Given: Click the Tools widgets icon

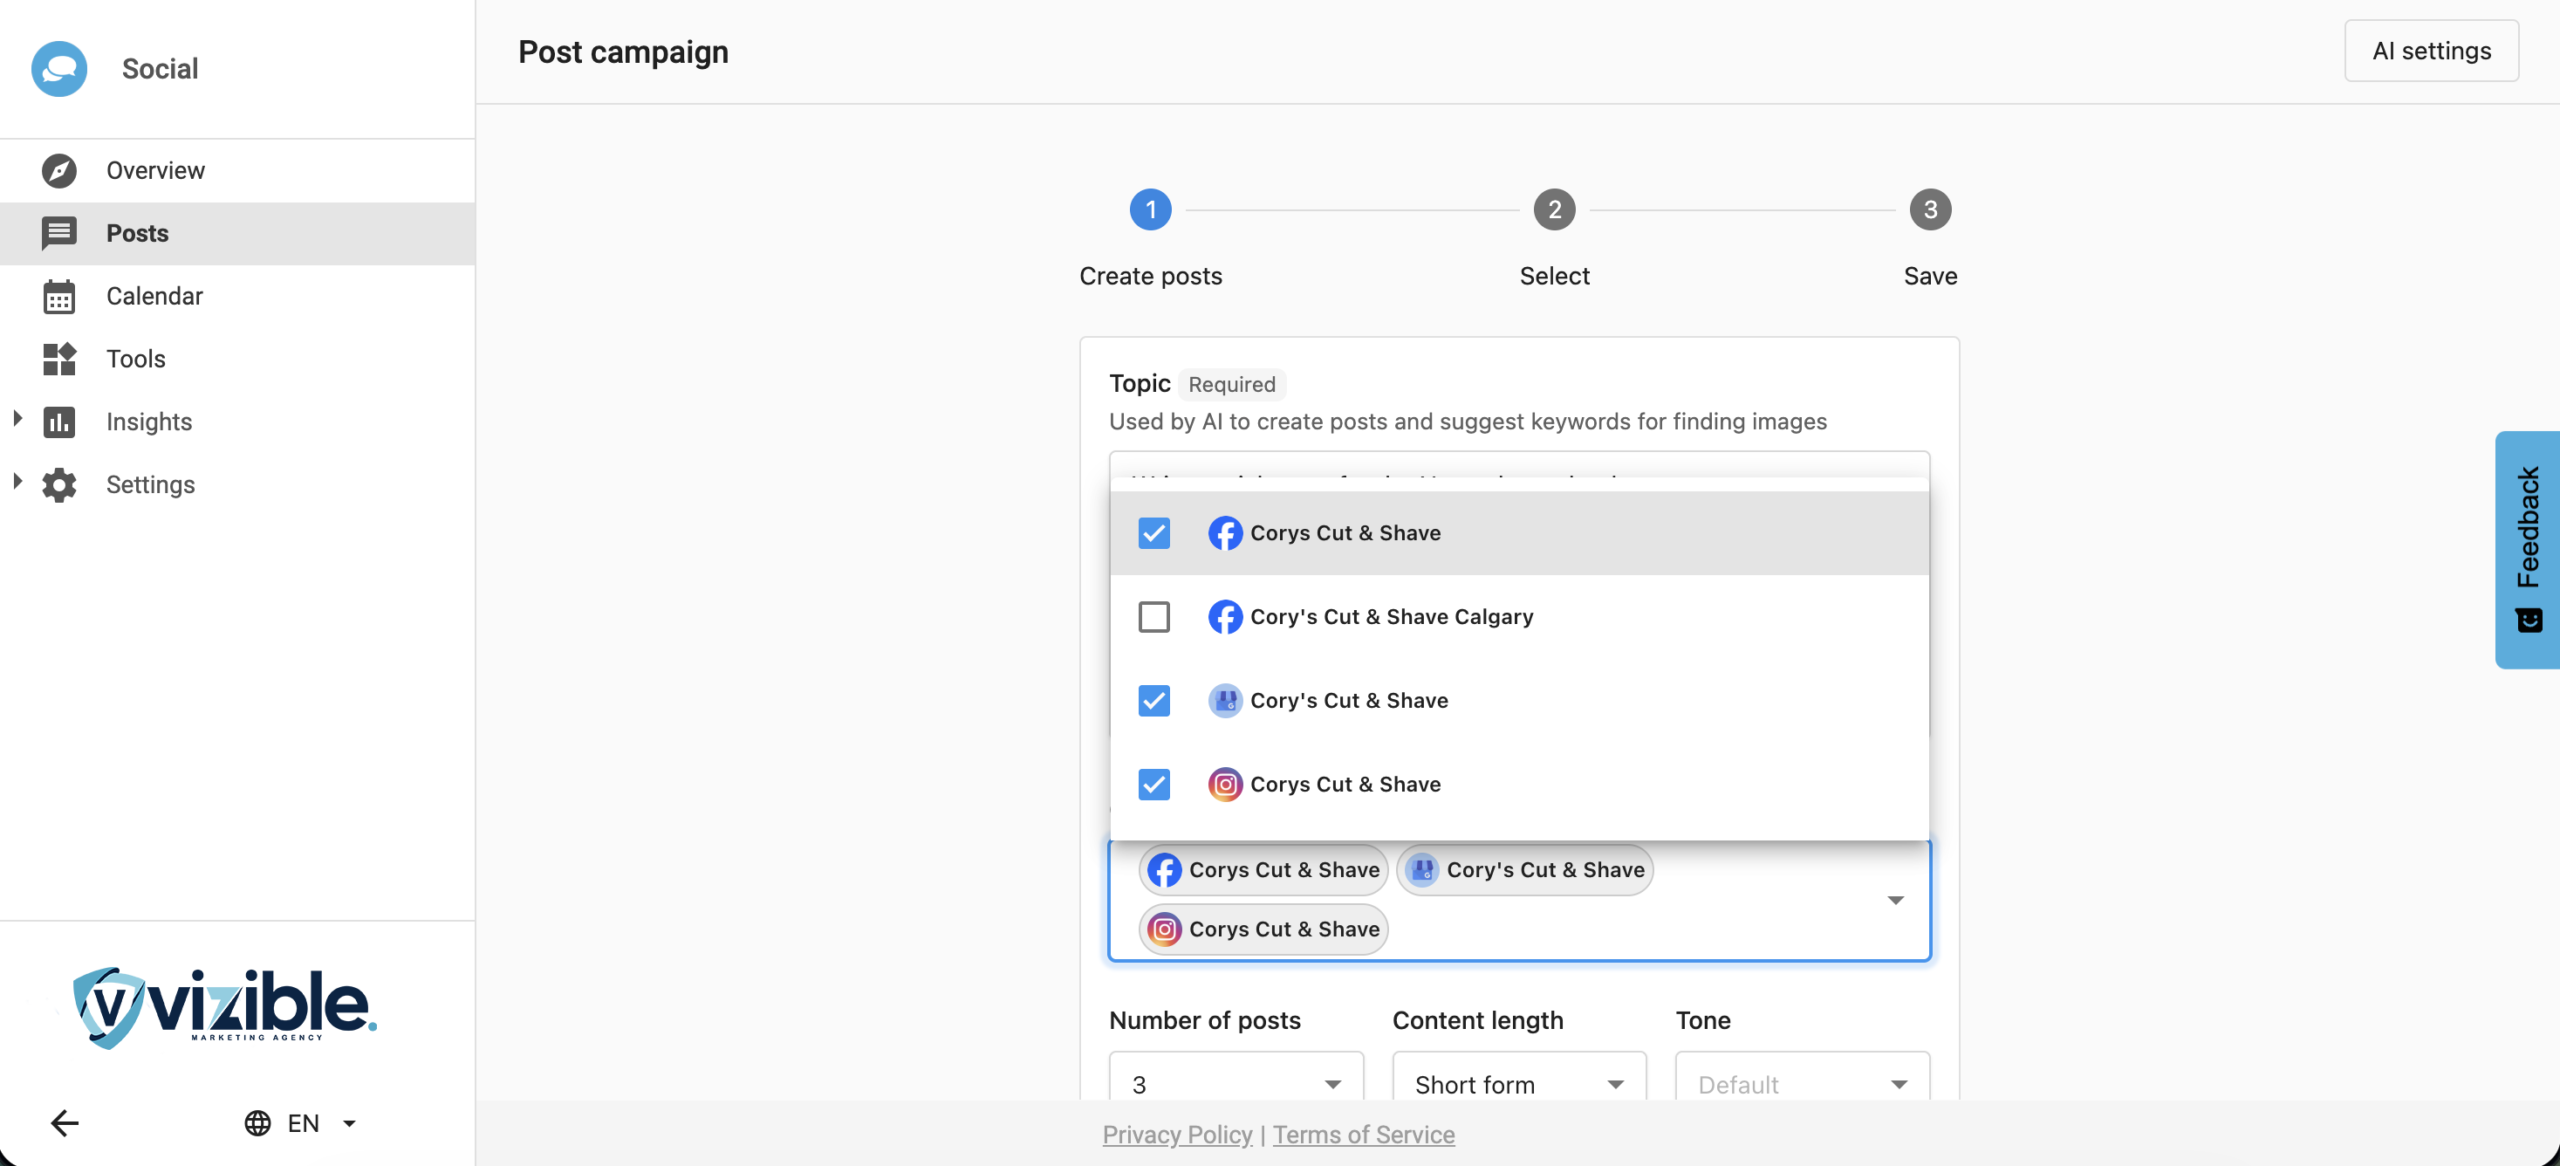Looking at the screenshot, I should coord(59,359).
